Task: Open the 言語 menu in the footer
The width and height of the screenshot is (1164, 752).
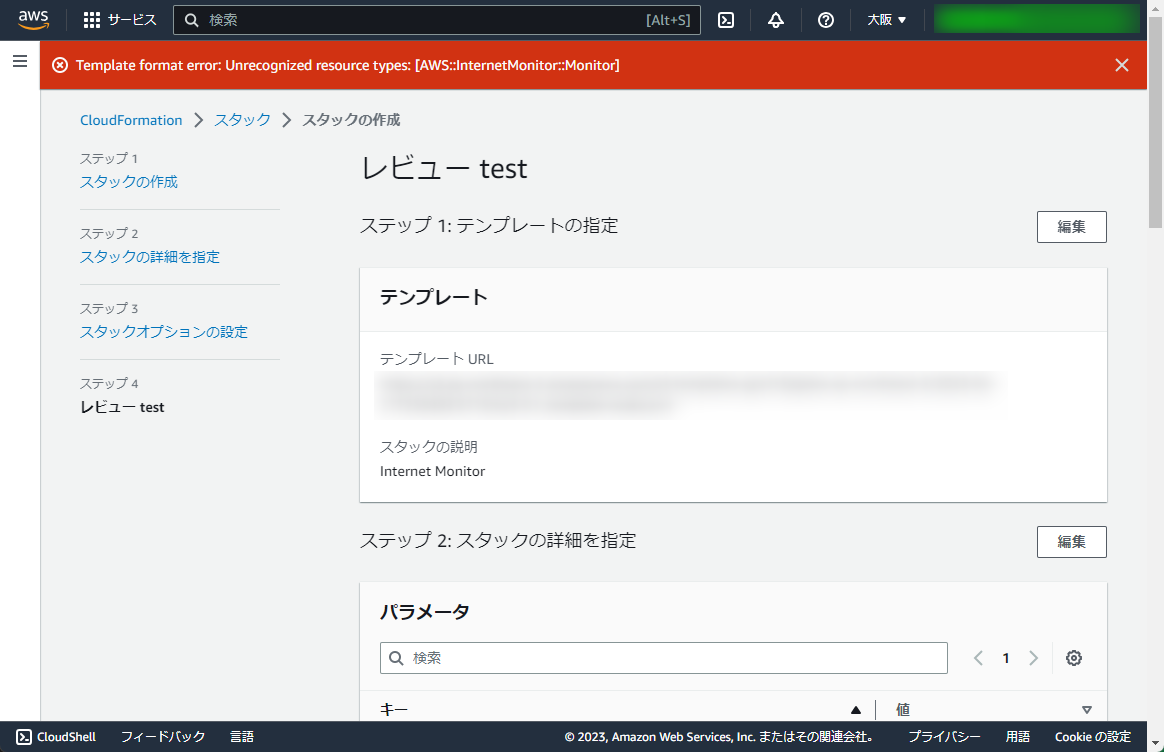Action: [x=242, y=737]
